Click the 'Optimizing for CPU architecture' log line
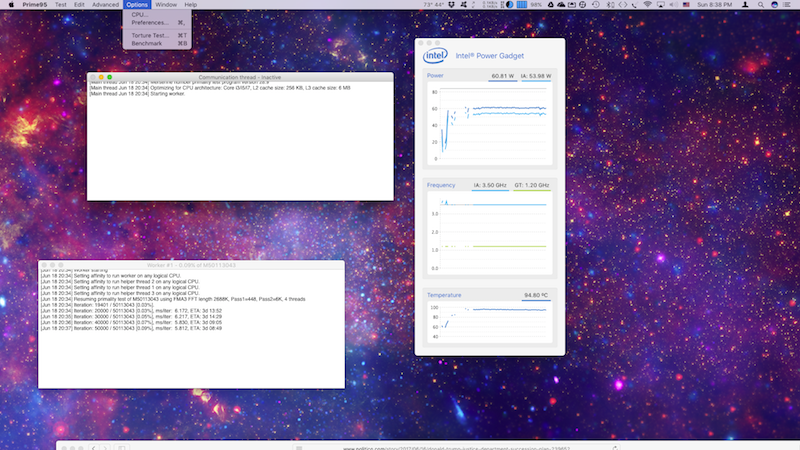The height and width of the screenshot is (450, 800). (220, 88)
